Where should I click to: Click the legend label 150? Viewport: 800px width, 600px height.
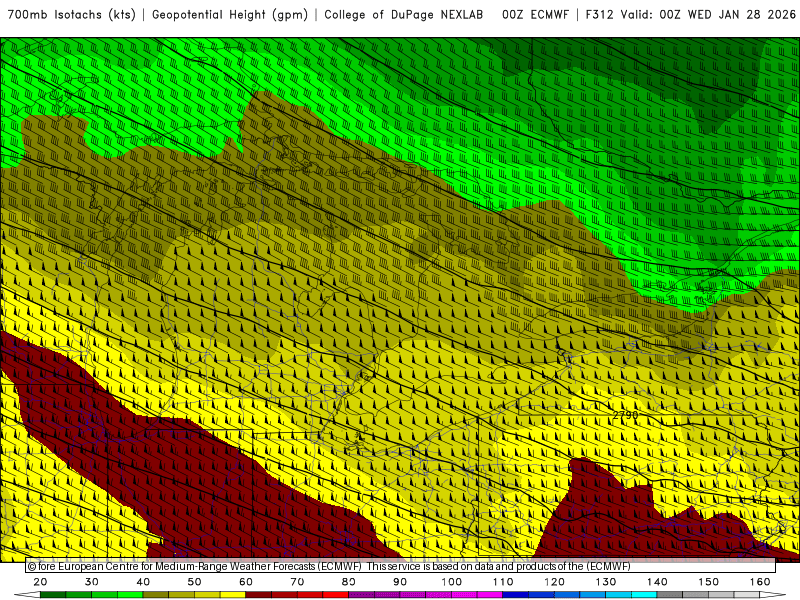click(x=709, y=582)
